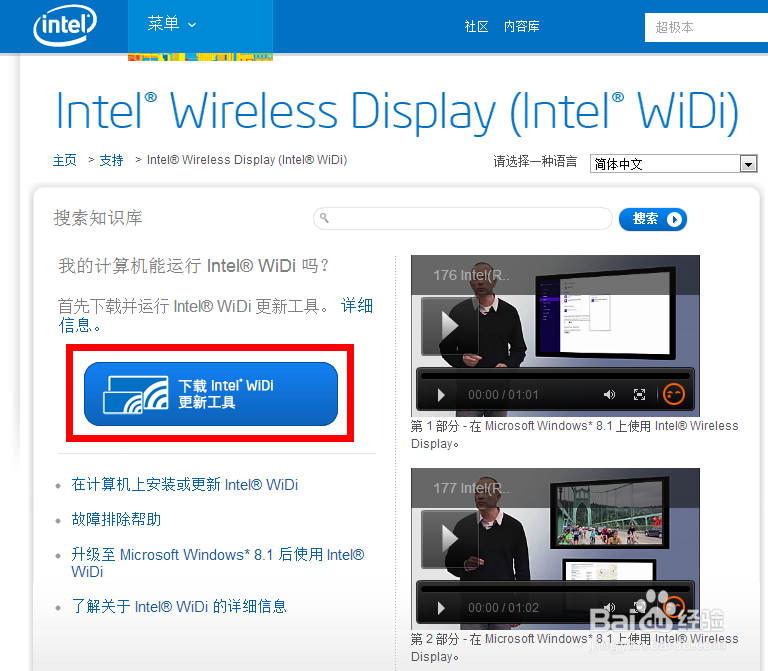Open 了解关于 Intel WiDi 的详细信息 link
The image size is (768, 671).
pos(179,606)
